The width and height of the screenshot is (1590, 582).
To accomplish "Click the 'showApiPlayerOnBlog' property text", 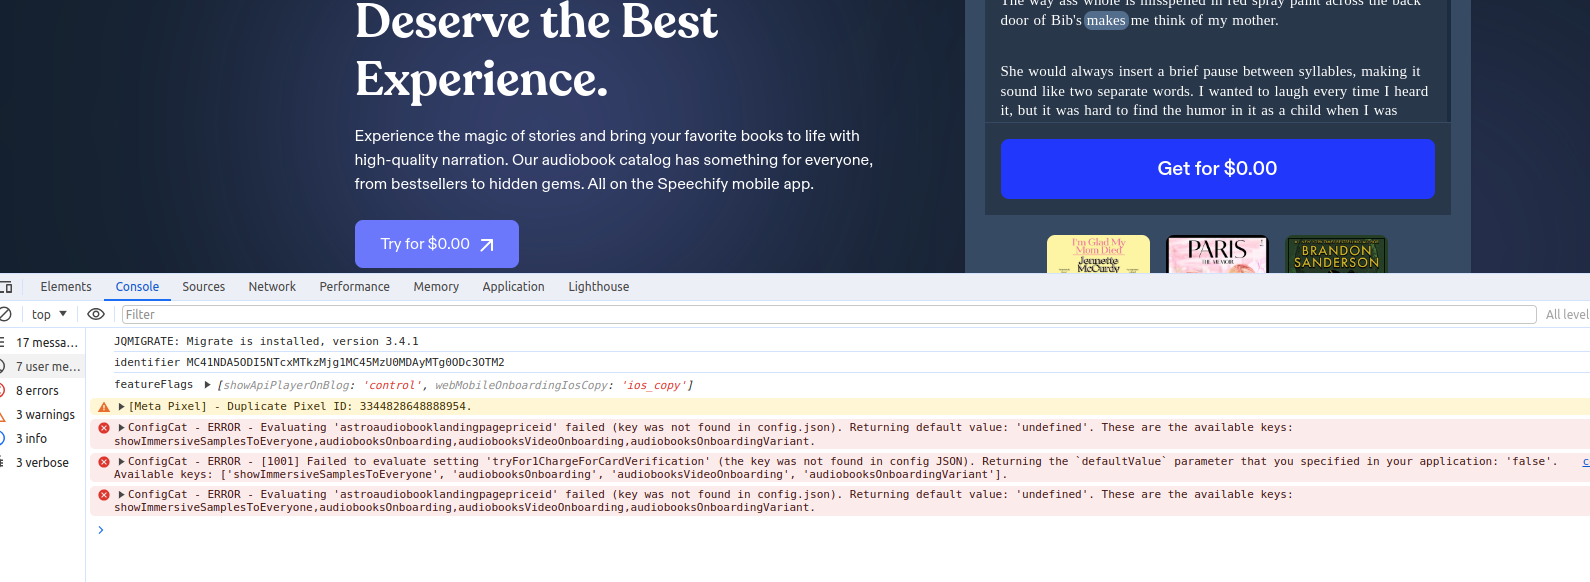I will (285, 385).
